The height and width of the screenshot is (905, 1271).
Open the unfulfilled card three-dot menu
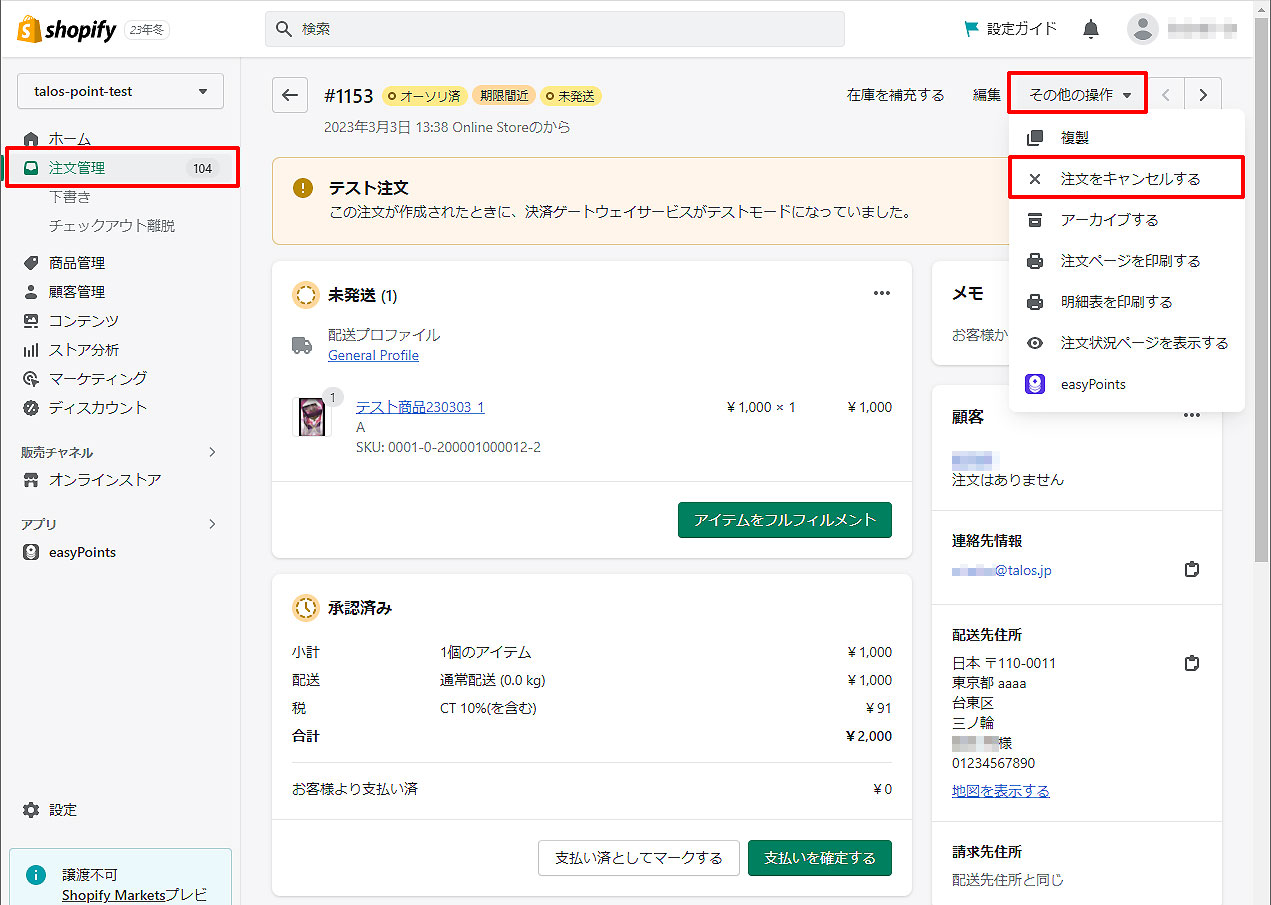point(881,294)
